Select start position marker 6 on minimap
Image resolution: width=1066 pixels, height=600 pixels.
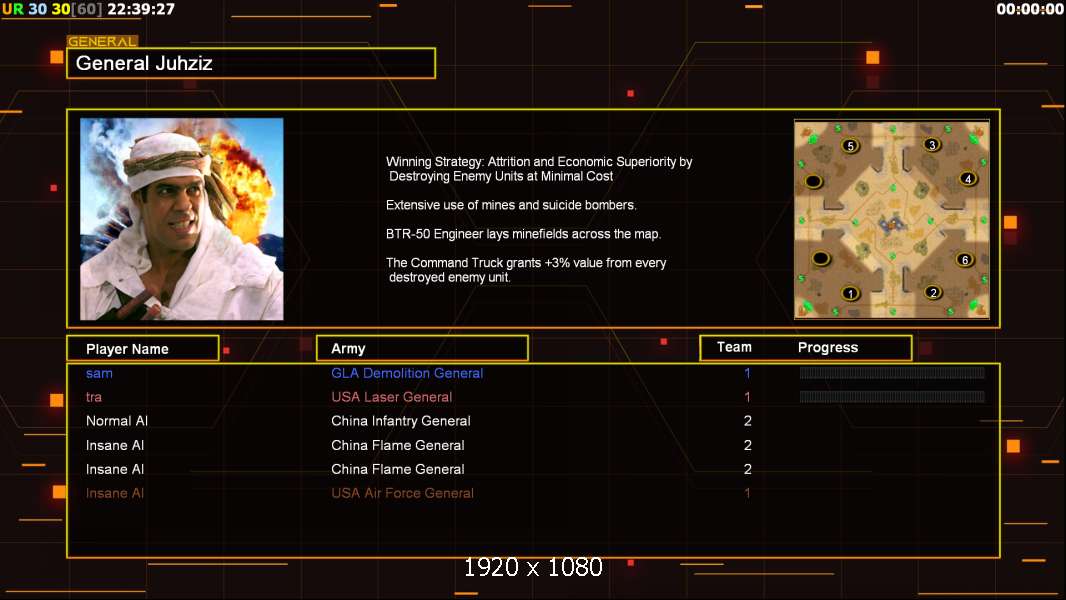coord(965,260)
